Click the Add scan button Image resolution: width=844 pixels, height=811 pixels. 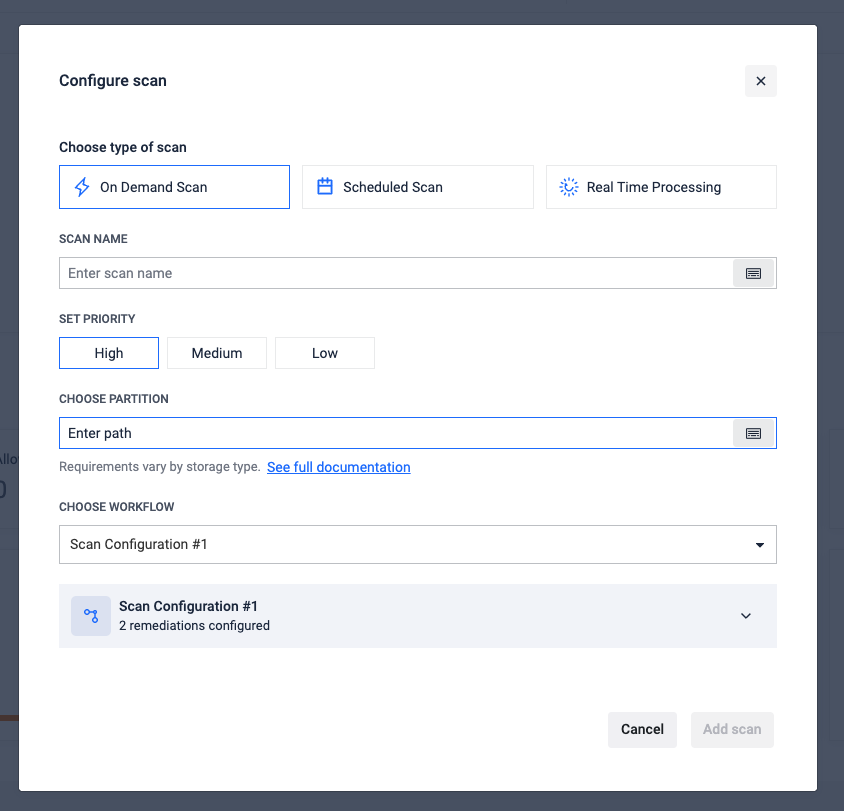(x=732, y=729)
